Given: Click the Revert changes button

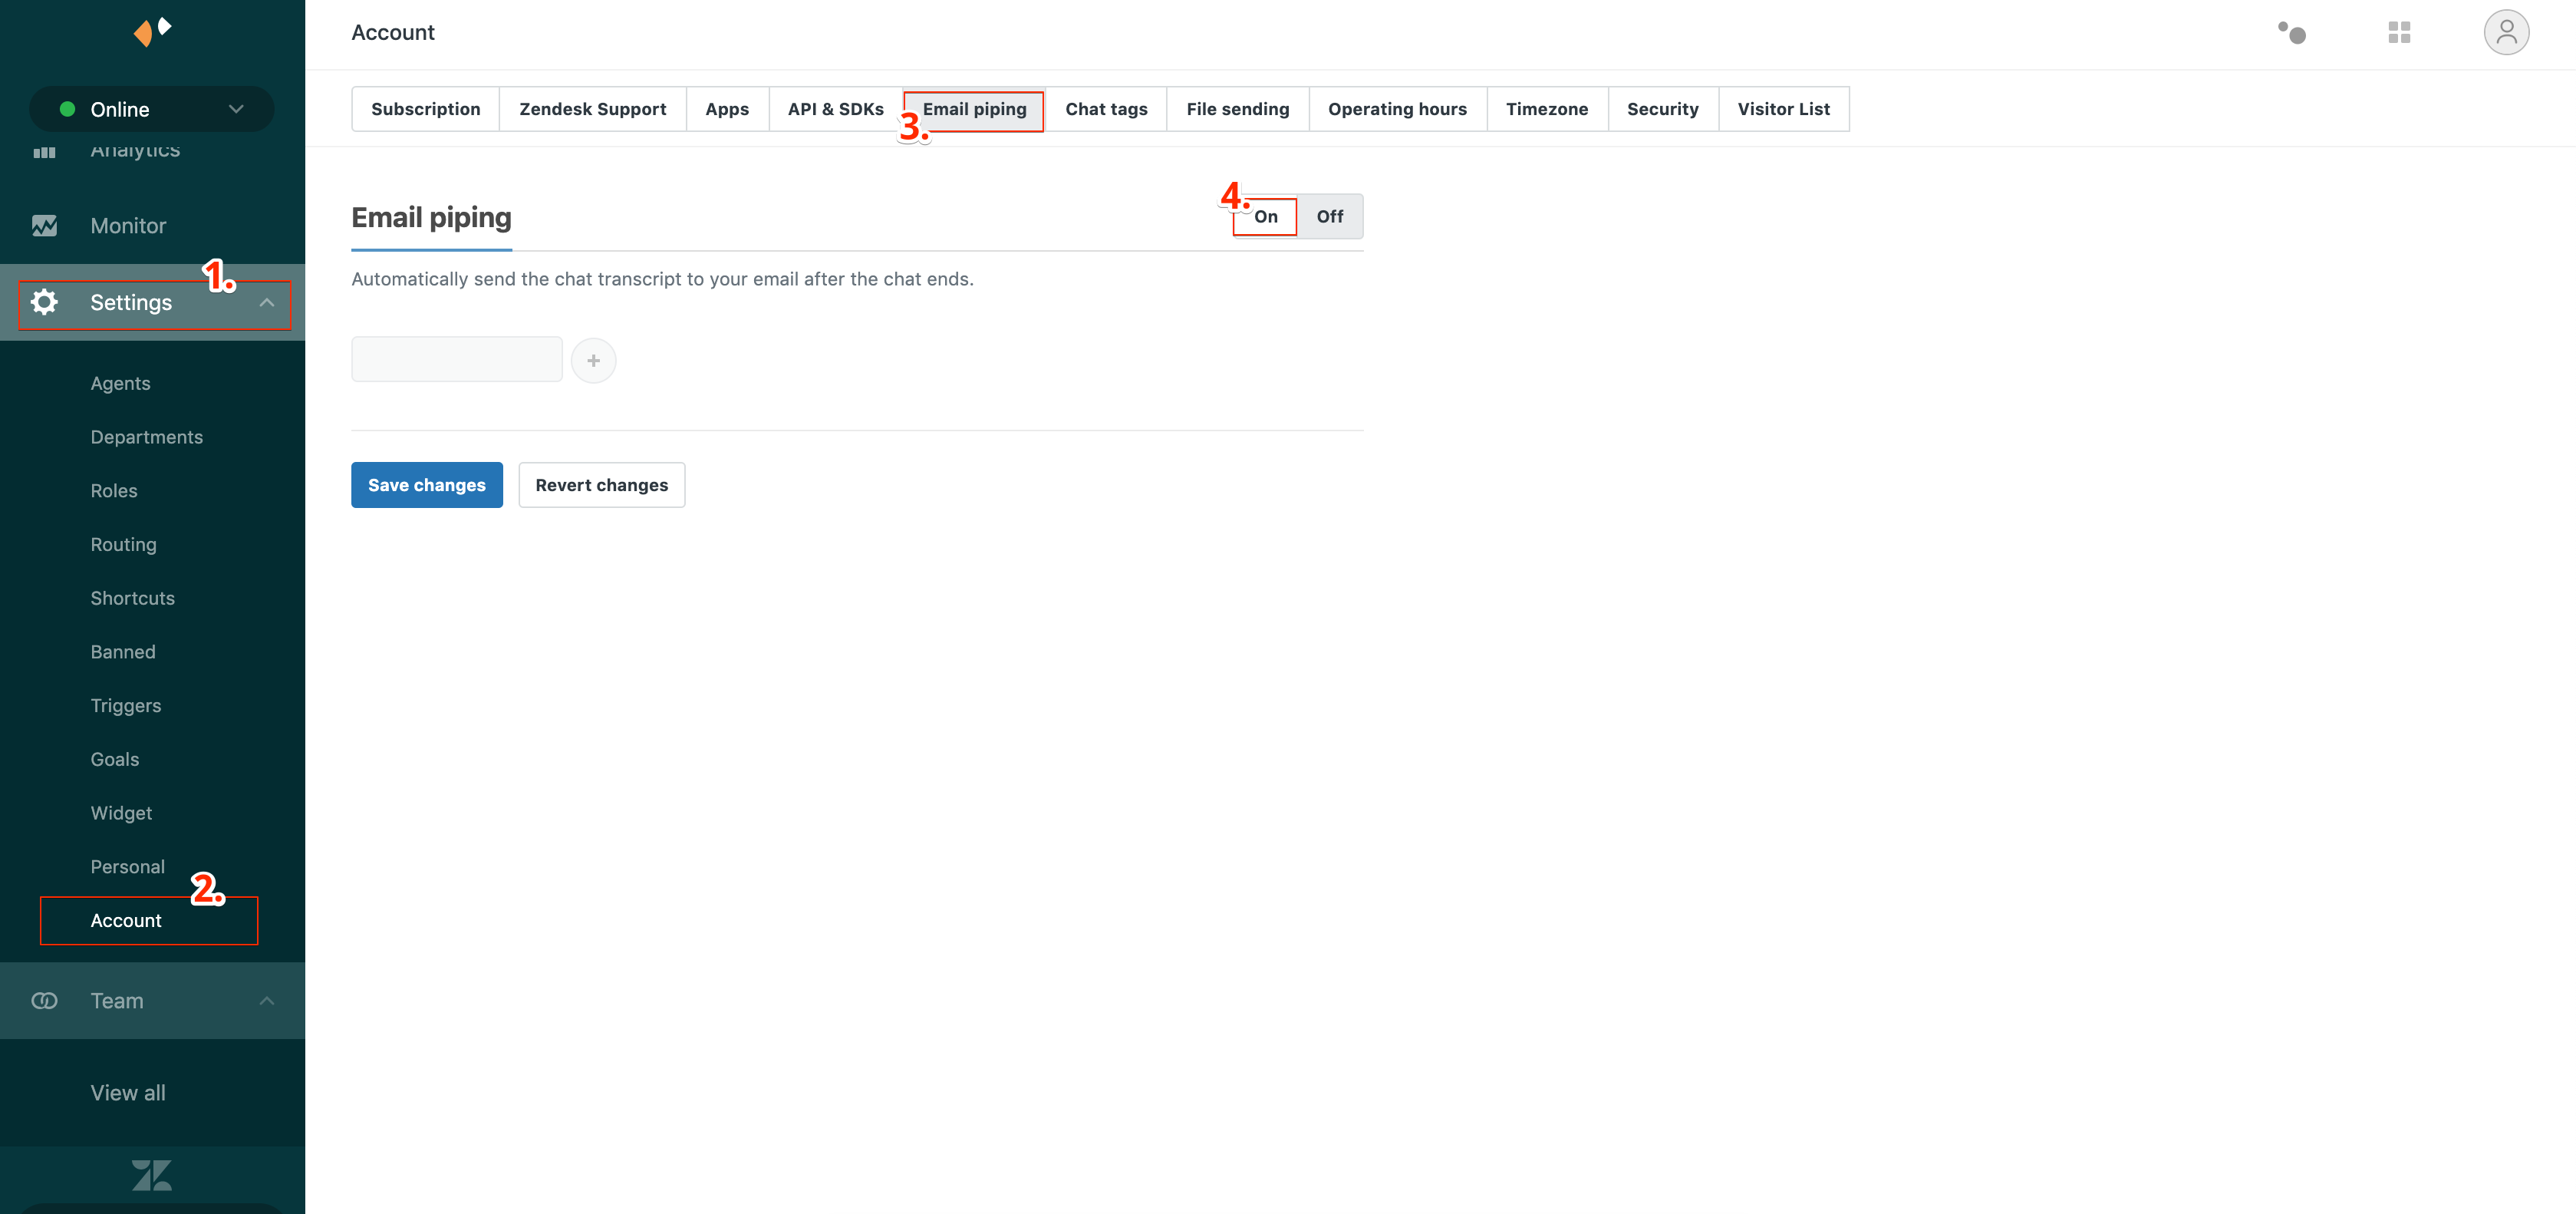Looking at the screenshot, I should tap(602, 485).
